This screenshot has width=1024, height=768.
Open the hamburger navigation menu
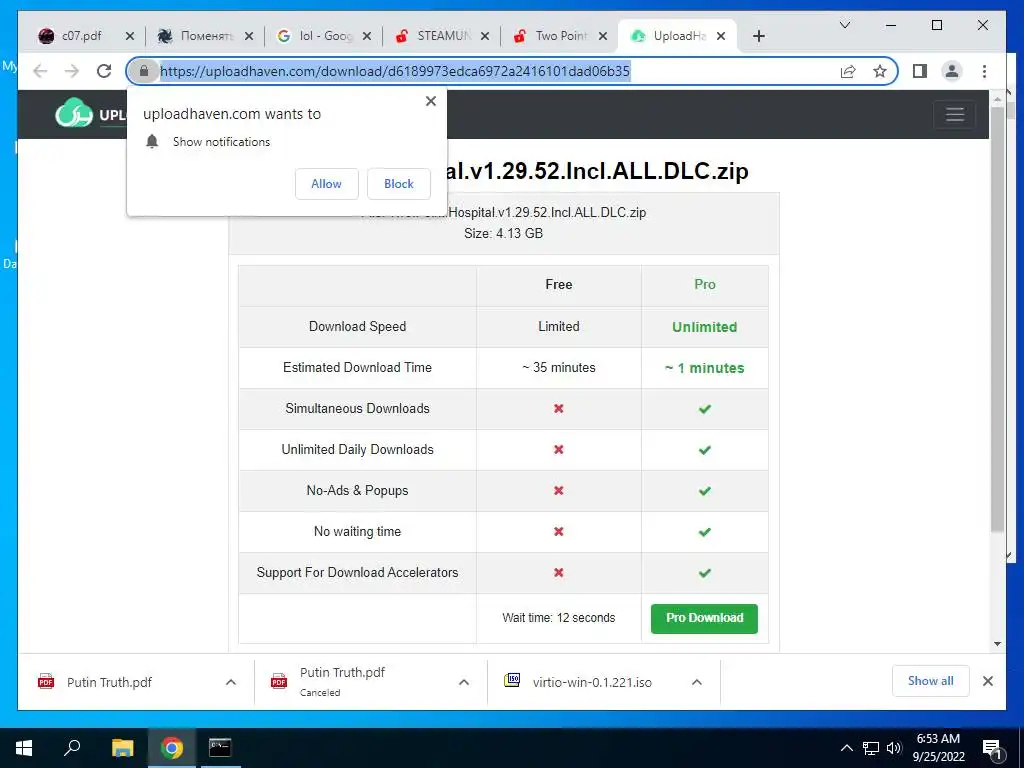(954, 114)
